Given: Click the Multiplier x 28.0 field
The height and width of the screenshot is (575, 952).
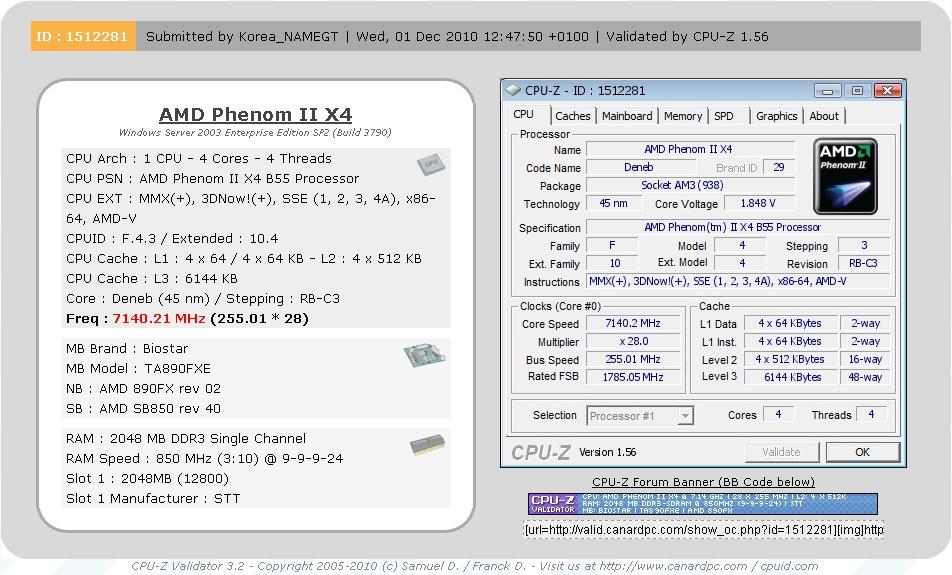Looking at the screenshot, I should coord(633,341).
